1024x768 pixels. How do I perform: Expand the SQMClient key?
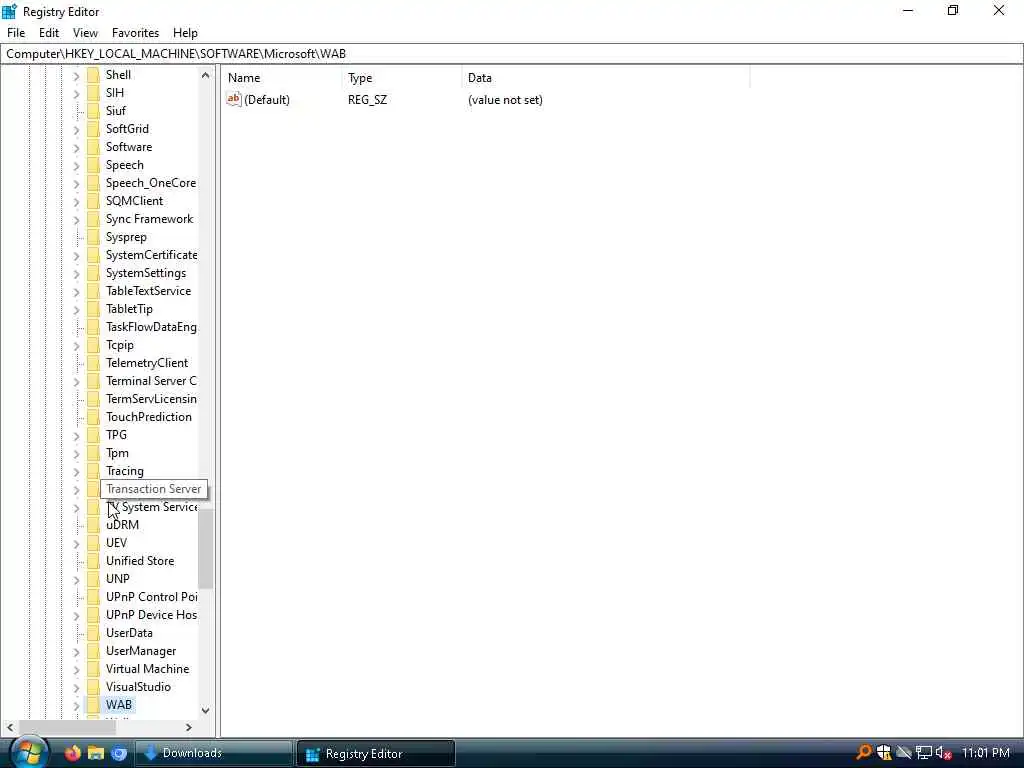76,202
